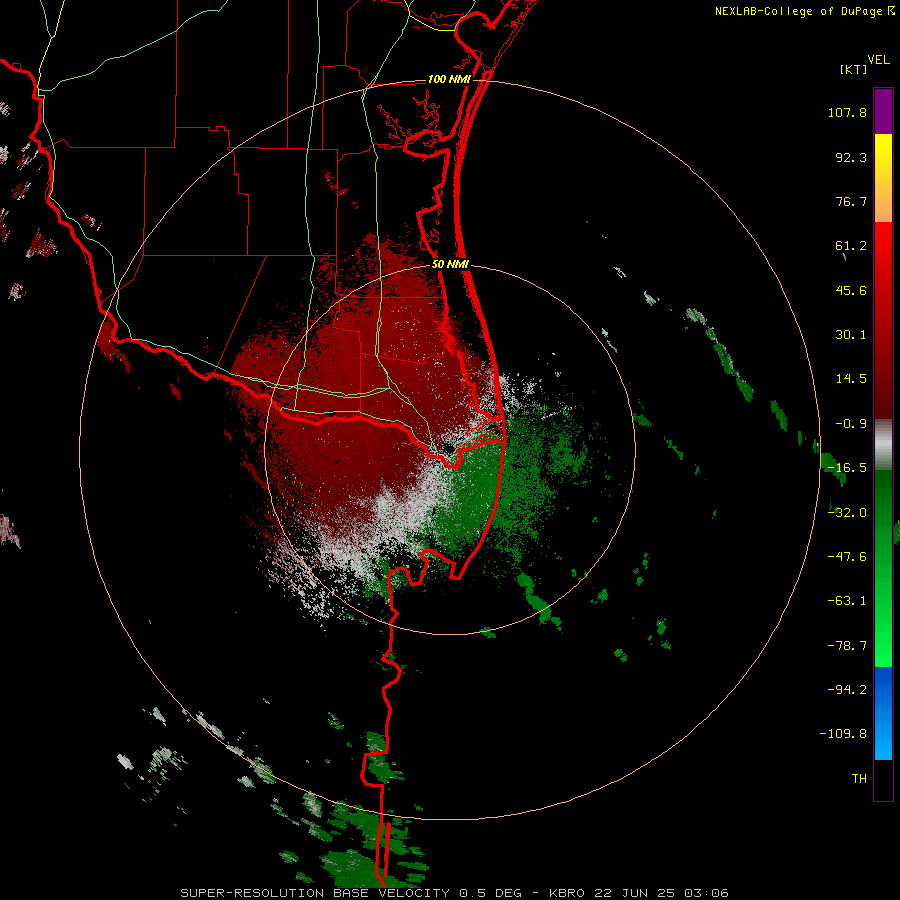Image resolution: width=900 pixels, height=900 pixels.
Task: Click the Super-Resolution Base Velocity caption
Action: (x=455, y=893)
